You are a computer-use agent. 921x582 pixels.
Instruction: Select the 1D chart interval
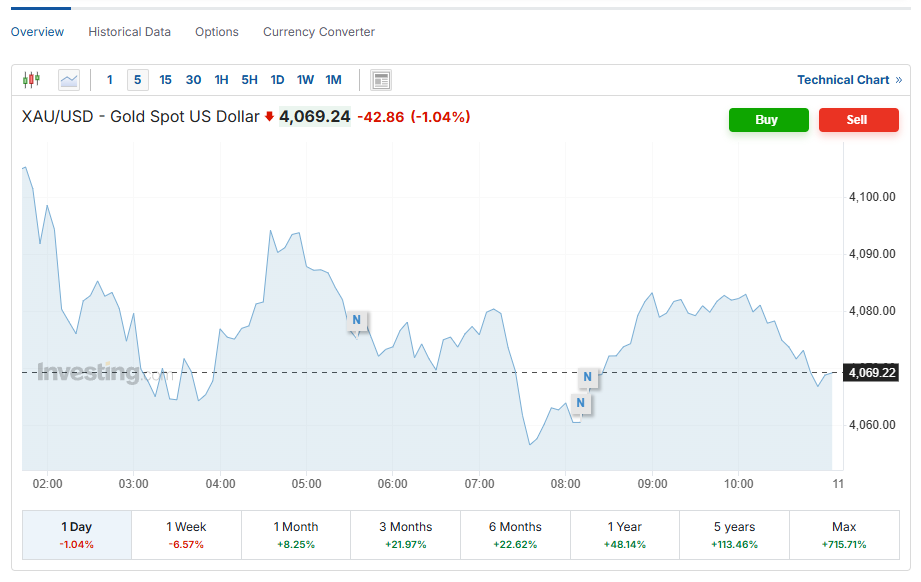tap(277, 80)
